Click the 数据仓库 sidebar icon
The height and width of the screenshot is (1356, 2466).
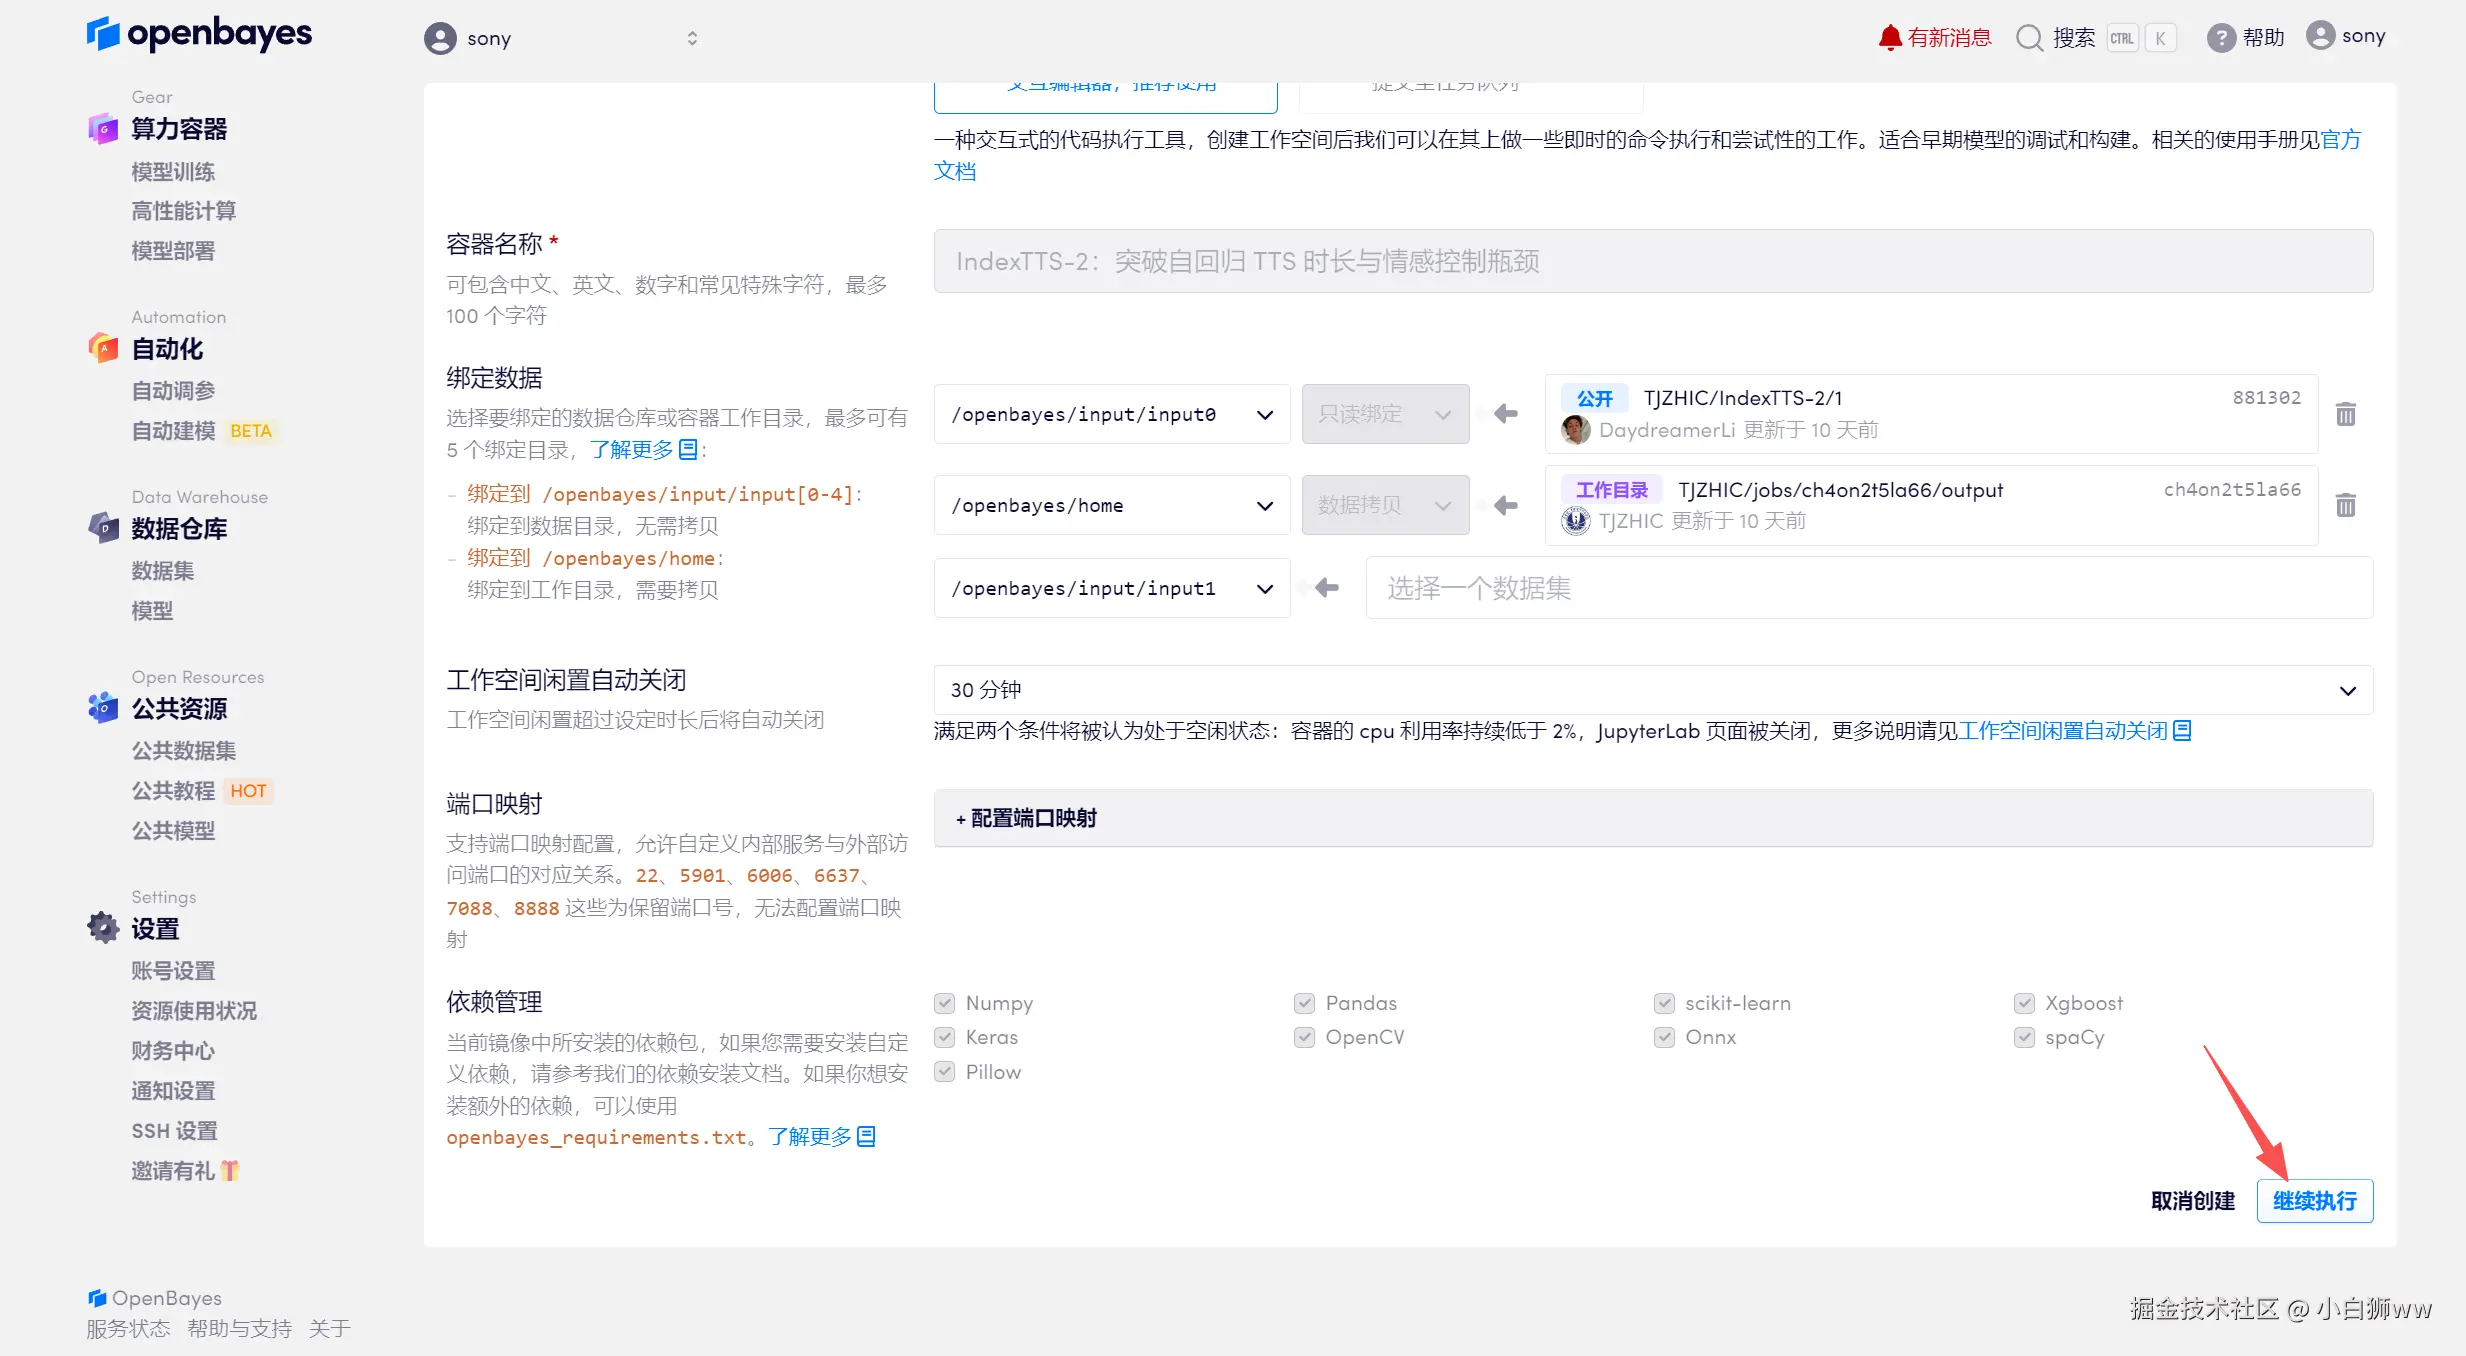[x=103, y=528]
